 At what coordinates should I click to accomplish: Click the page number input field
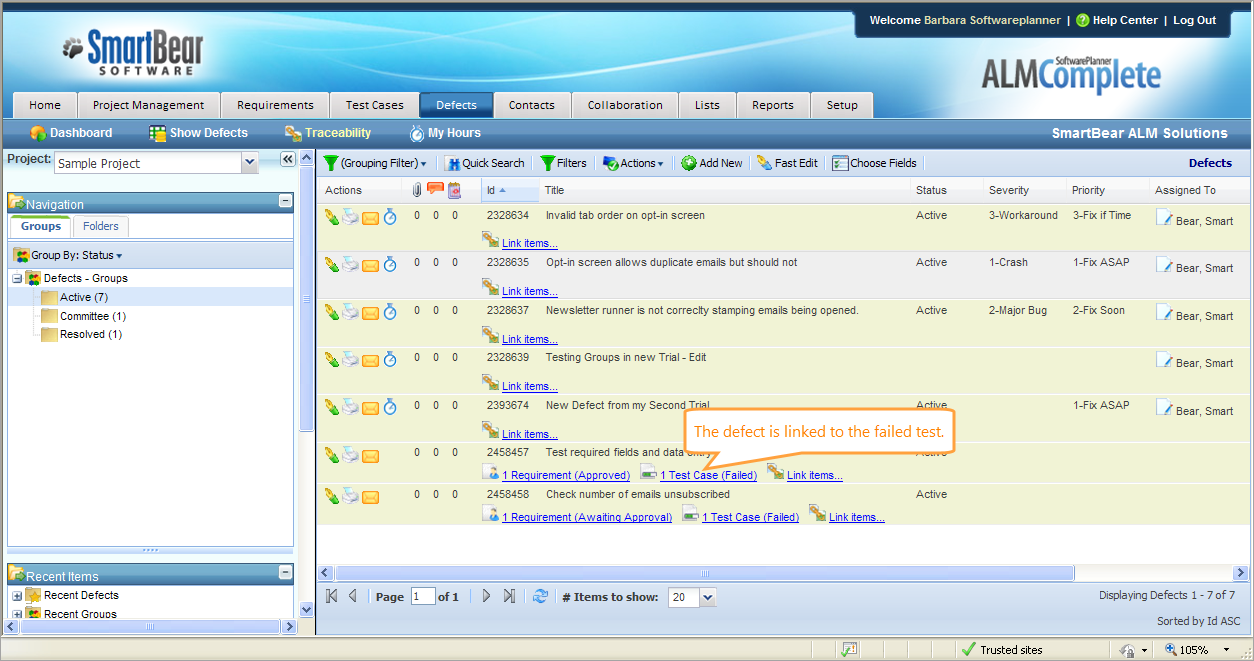pos(423,597)
